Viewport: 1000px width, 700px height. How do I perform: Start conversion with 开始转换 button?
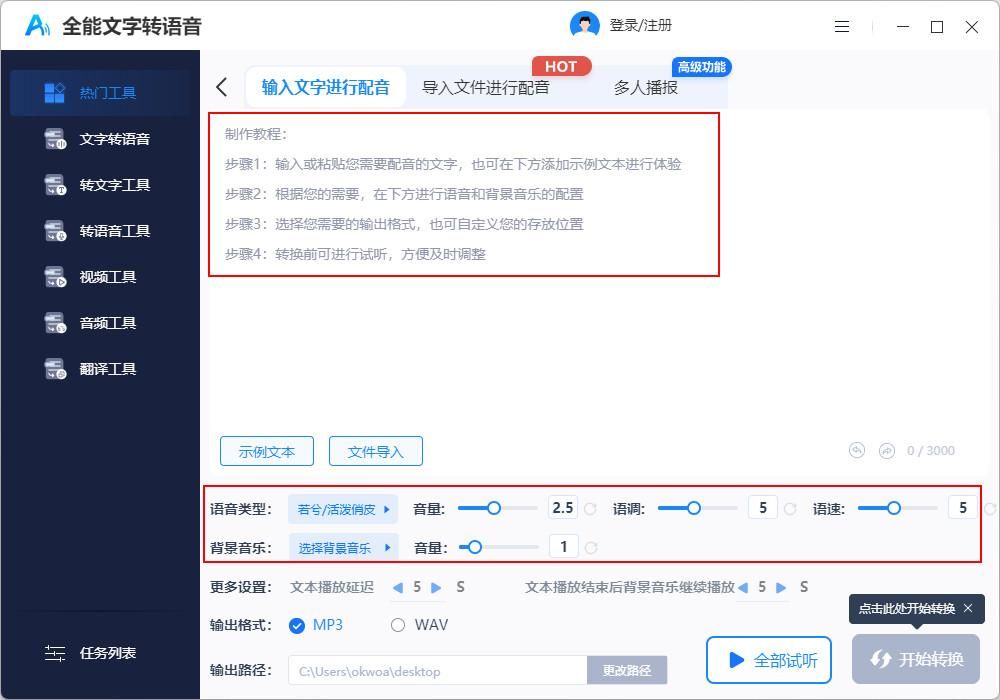916,659
